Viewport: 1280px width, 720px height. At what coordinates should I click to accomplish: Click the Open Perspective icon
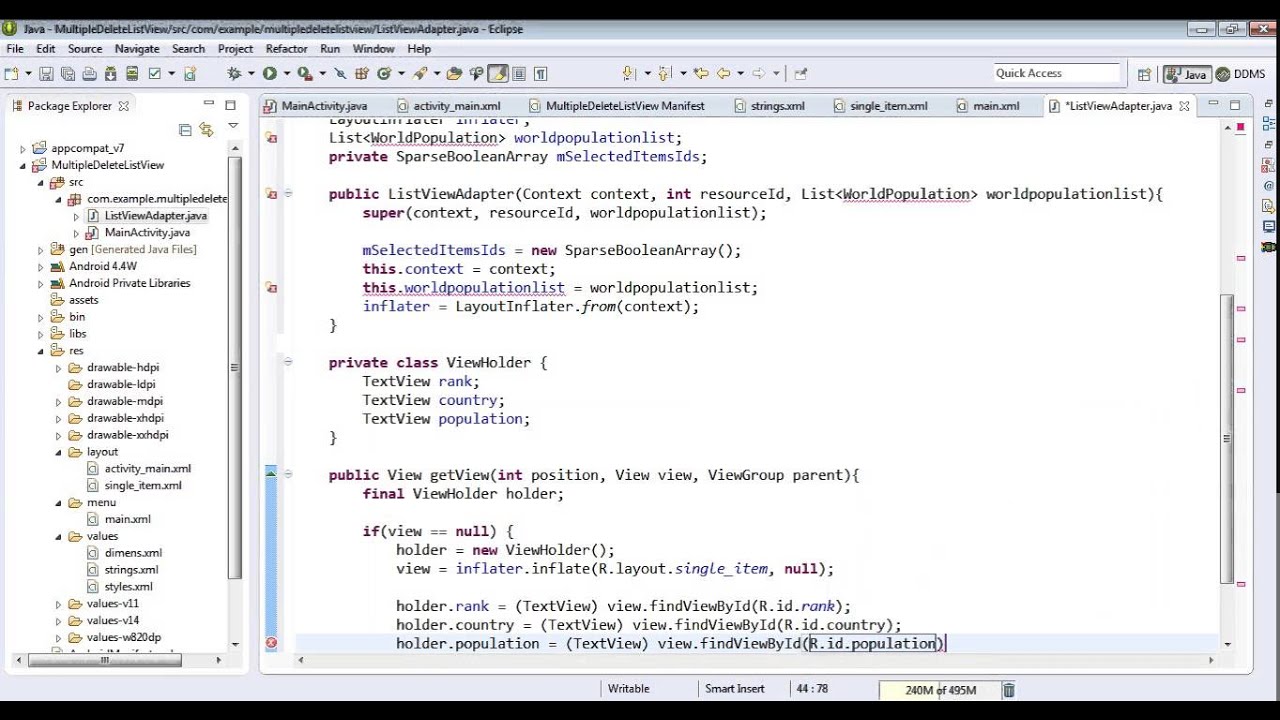[1144, 74]
